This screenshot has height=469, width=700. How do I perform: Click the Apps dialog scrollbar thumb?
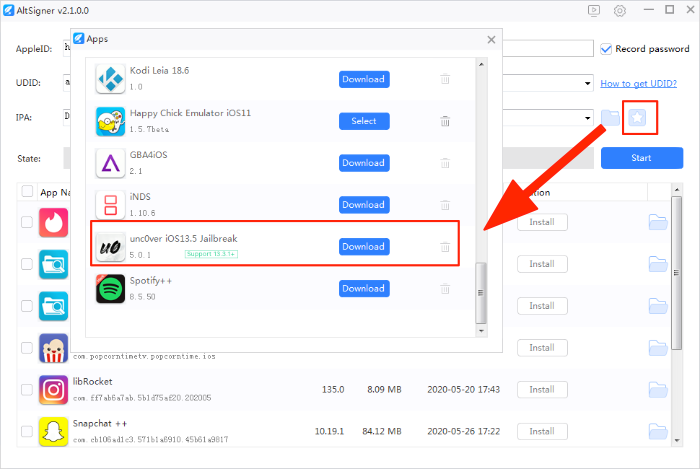coord(481,293)
